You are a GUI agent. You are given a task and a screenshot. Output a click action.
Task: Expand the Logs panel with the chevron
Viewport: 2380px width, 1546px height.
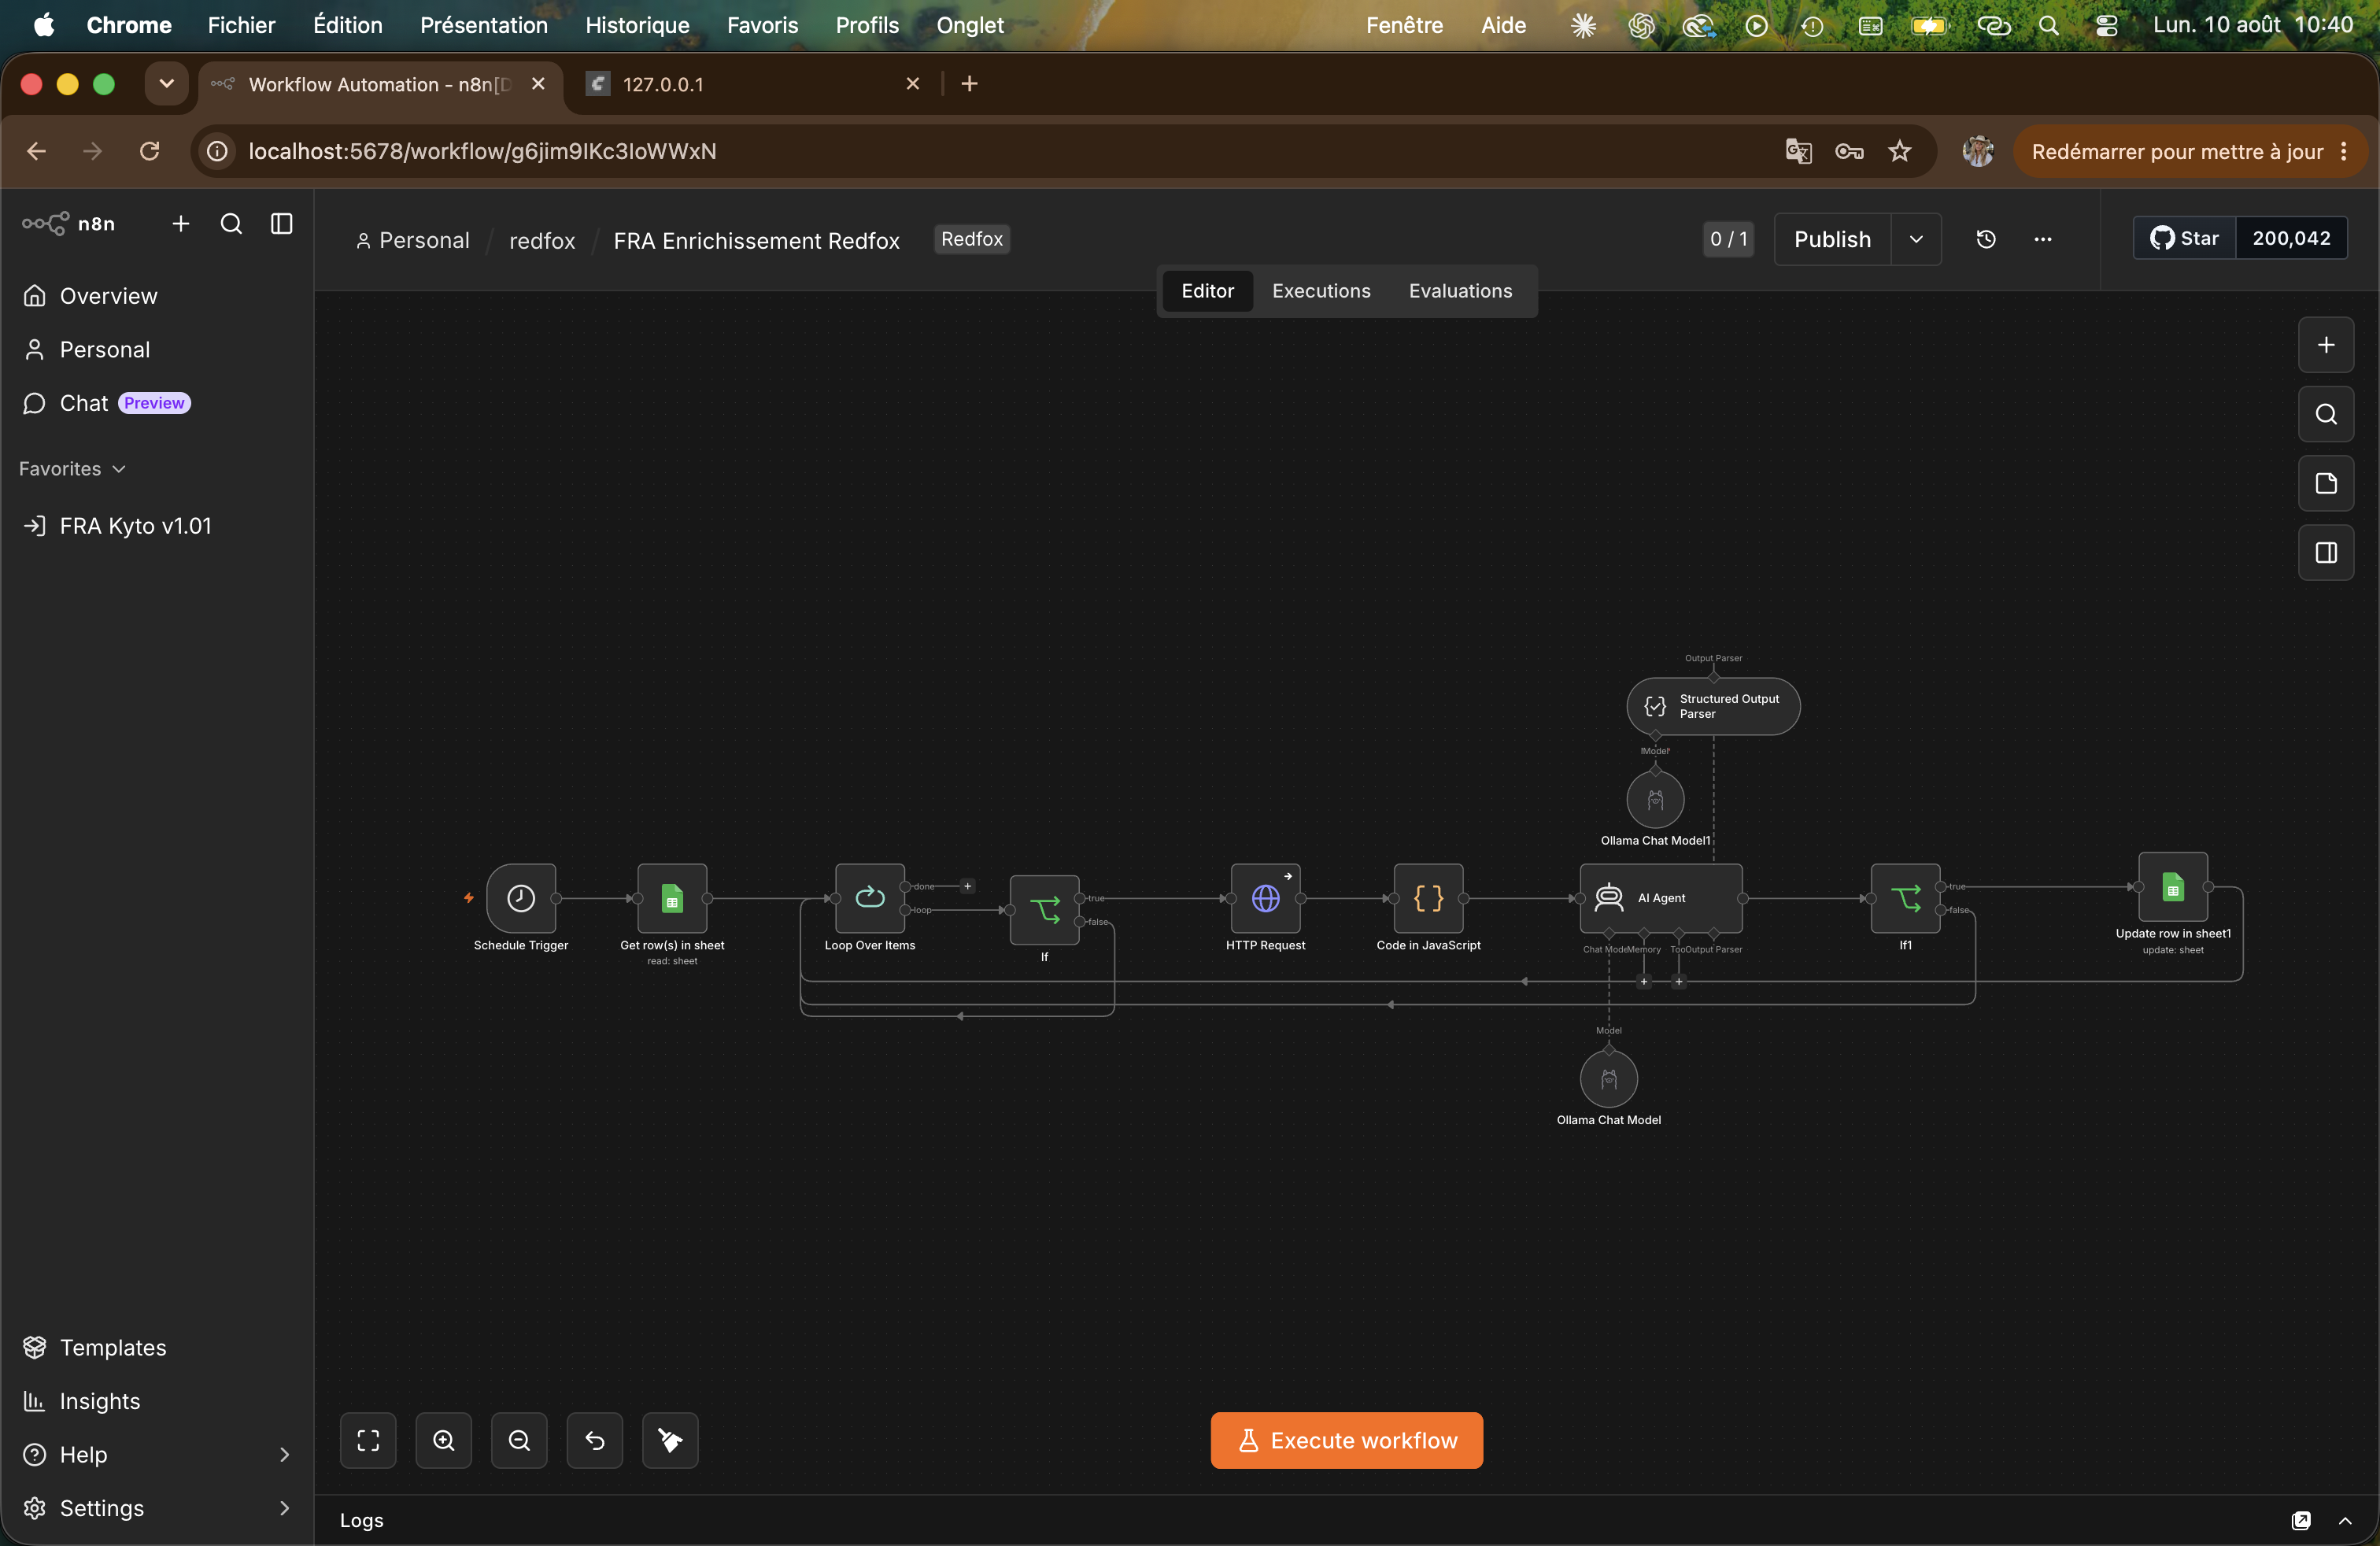click(x=2345, y=1520)
